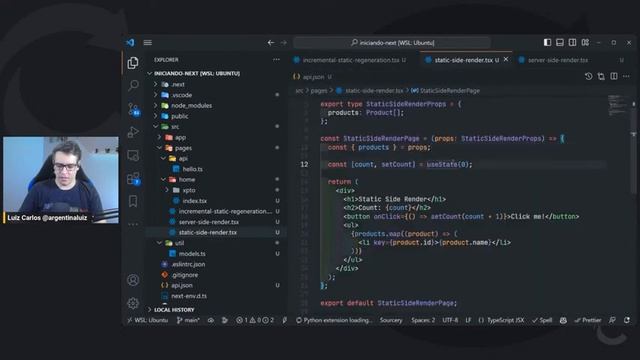The height and width of the screenshot is (360, 640).
Task: Open models.ts in the explorer
Action: pos(192,254)
